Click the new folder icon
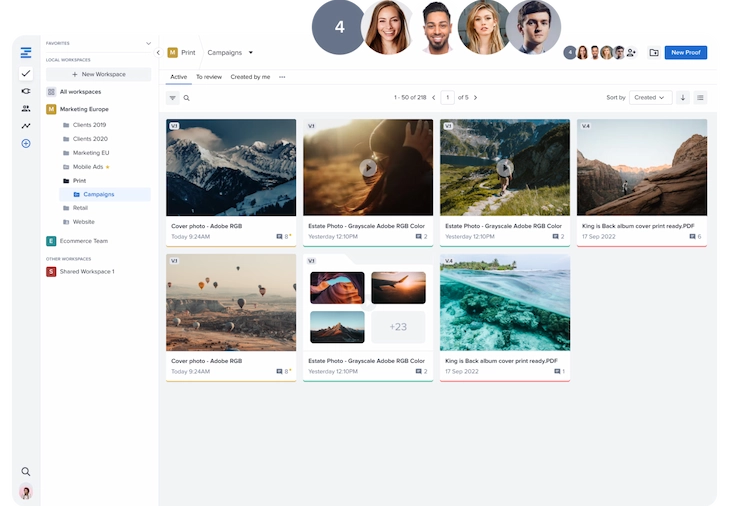The width and height of the screenshot is (745, 506). (x=654, y=52)
